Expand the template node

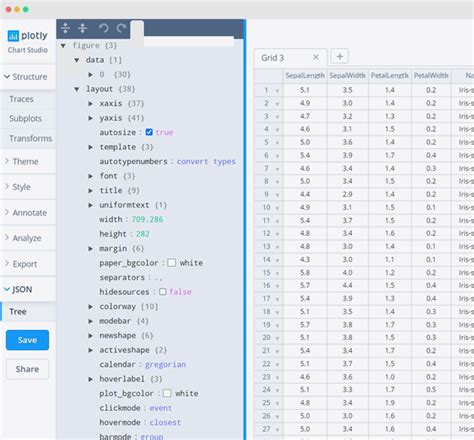click(90, 147)
